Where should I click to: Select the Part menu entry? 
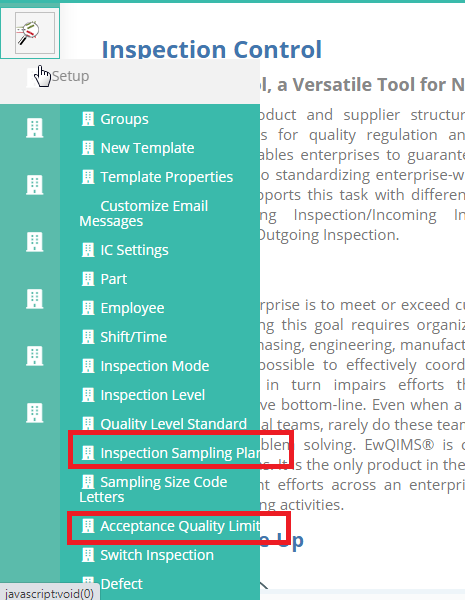114,279
